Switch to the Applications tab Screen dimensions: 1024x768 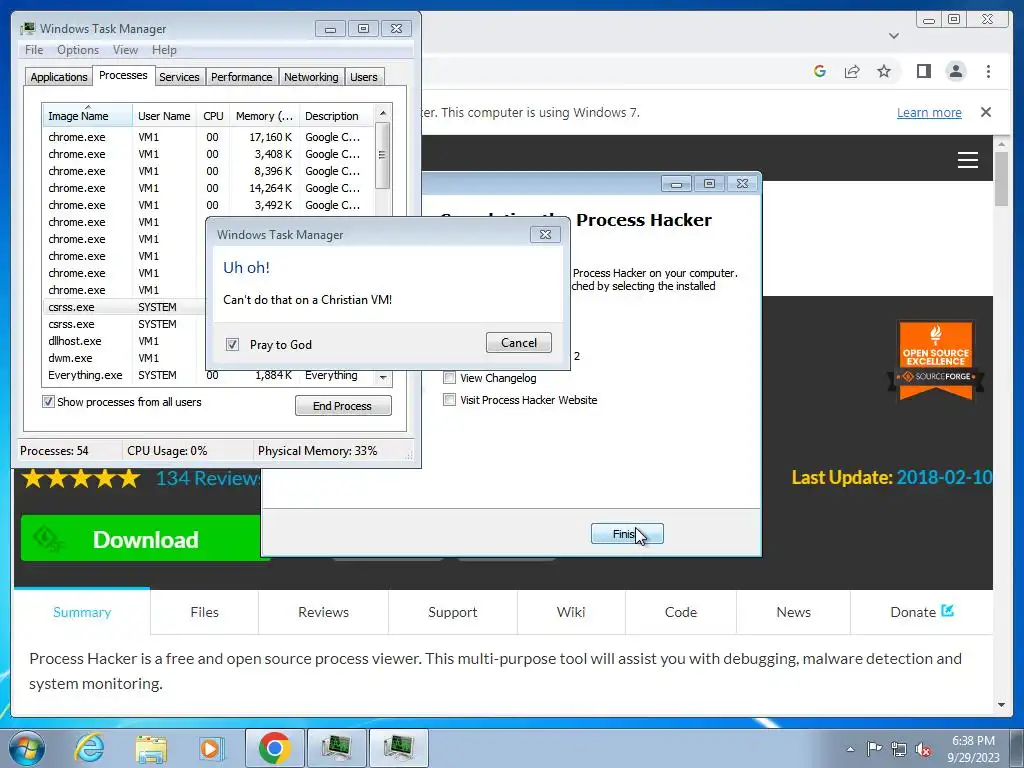pos(59,77)
